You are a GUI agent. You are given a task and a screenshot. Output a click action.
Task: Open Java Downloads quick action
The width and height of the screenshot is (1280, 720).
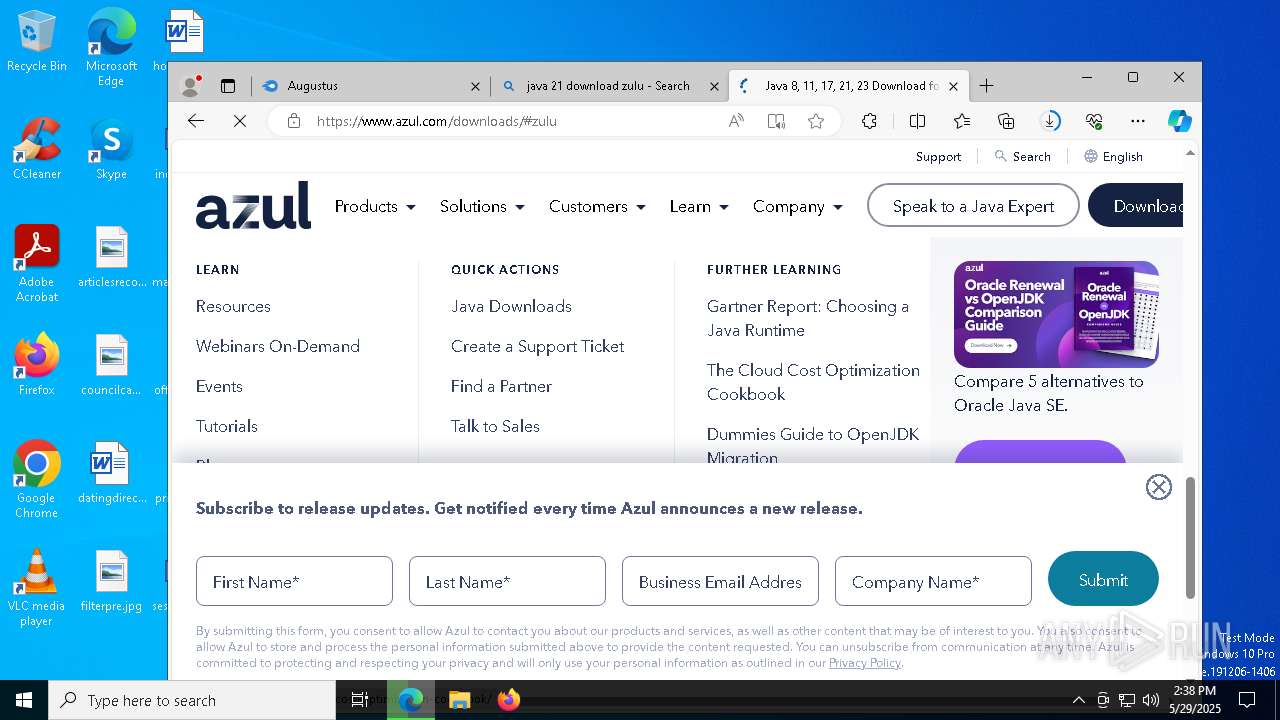click(511, 306)
